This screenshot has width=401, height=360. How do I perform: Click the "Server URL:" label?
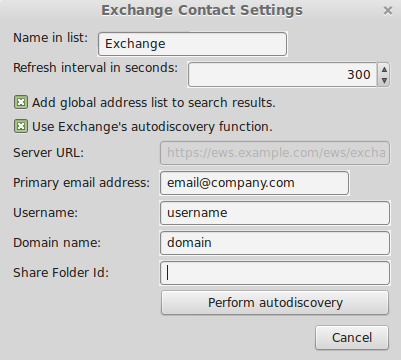(x=49, y=153)
